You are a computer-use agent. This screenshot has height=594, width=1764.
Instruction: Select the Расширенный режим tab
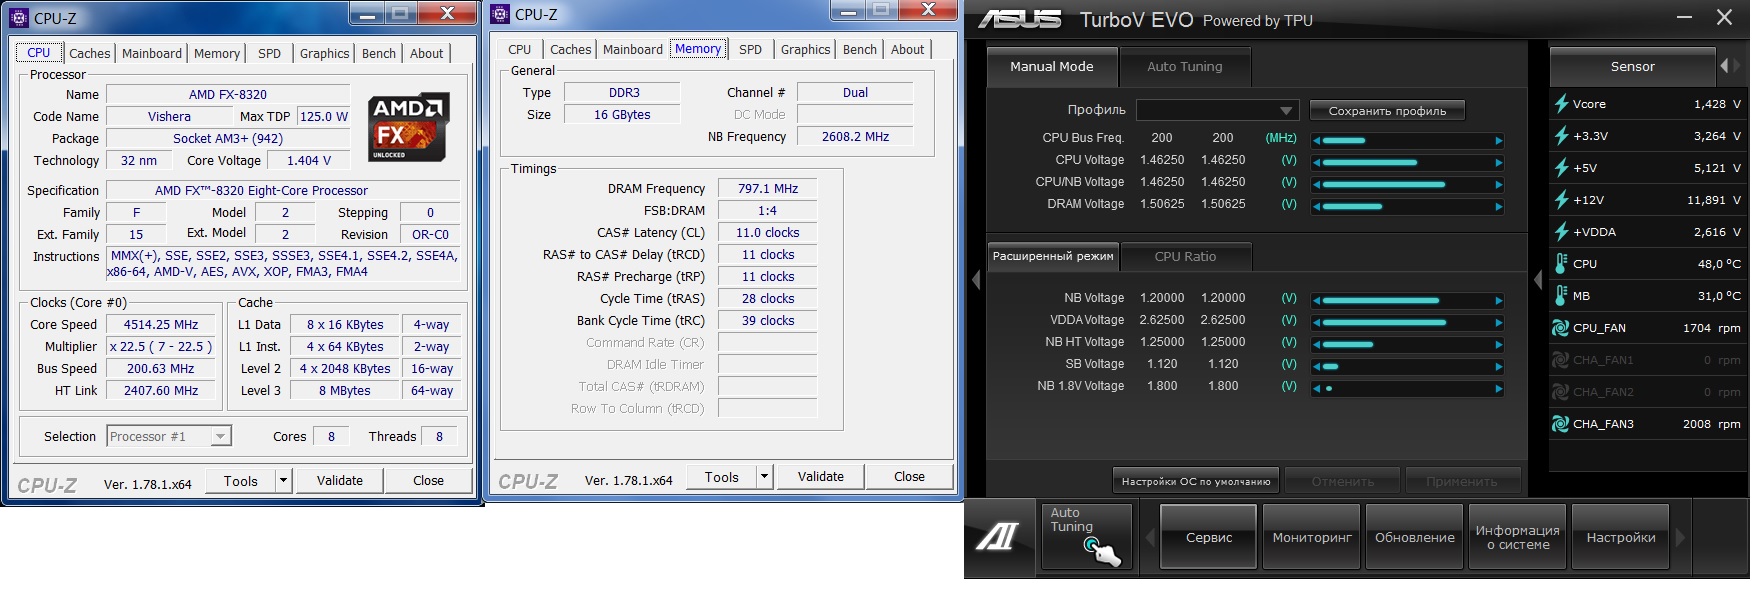pyautogui.click(x=1053, y=257)
